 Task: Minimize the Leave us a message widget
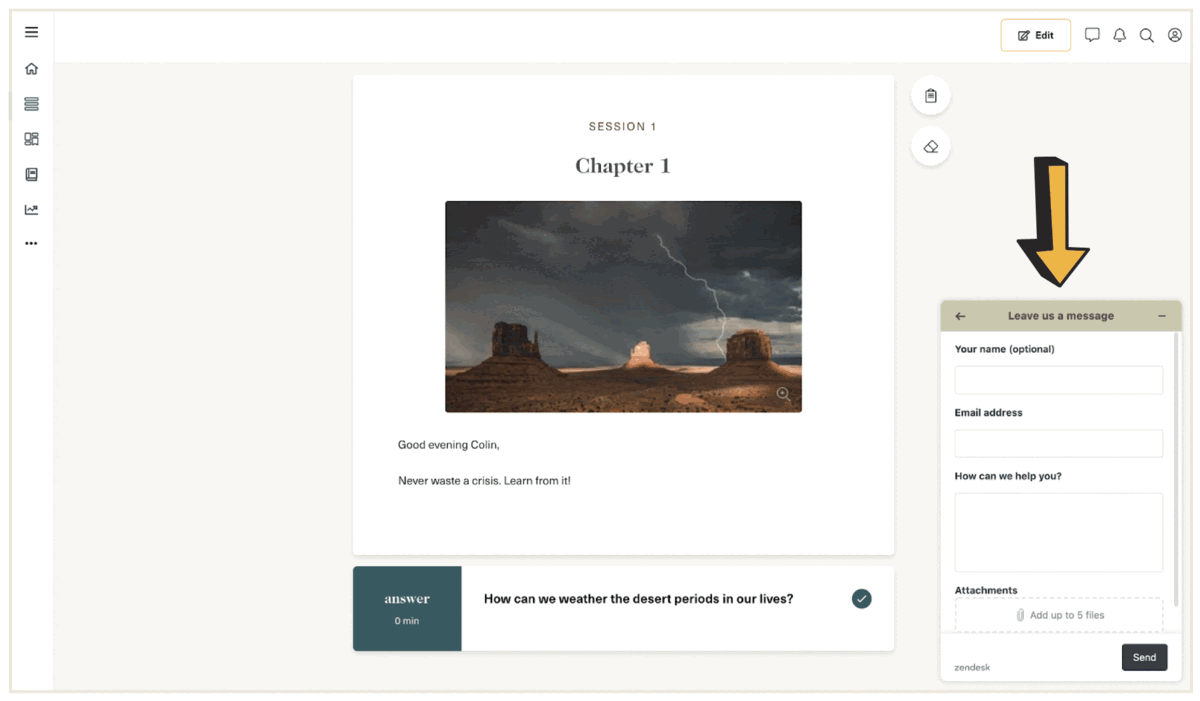pos(1162,316)
